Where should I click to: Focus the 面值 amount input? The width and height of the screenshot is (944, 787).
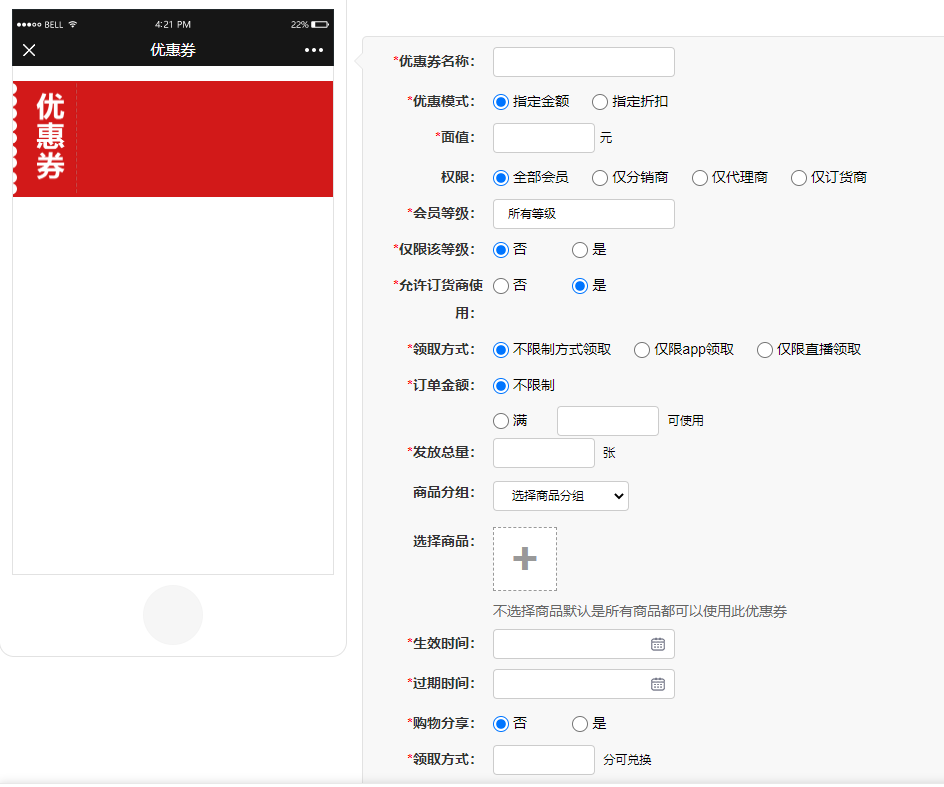(544, 138)
